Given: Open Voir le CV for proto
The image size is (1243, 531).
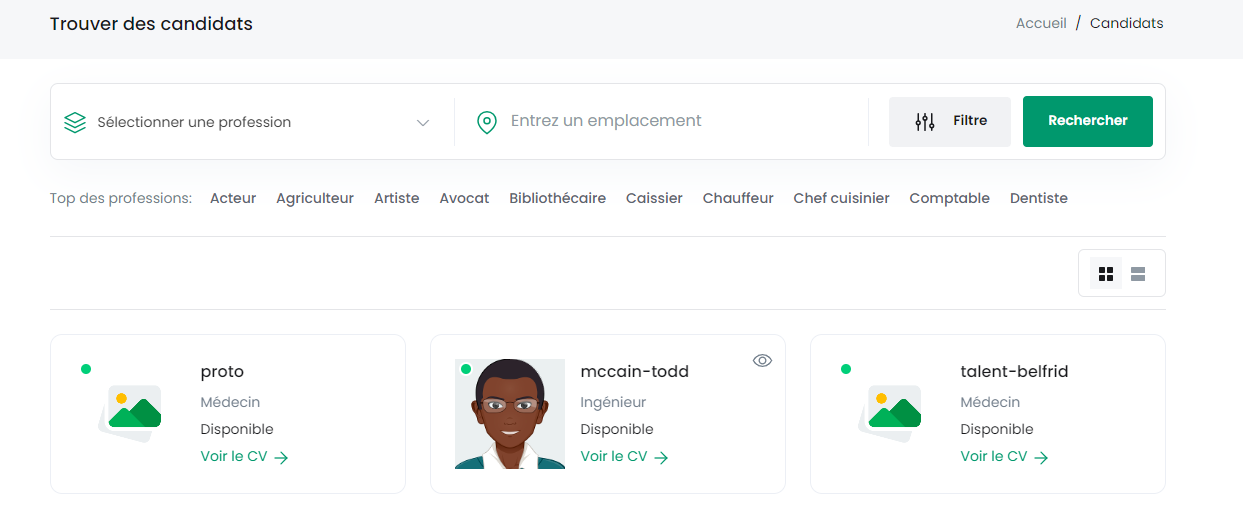Looking at the screenshot, I should click(x=245, y=456).
